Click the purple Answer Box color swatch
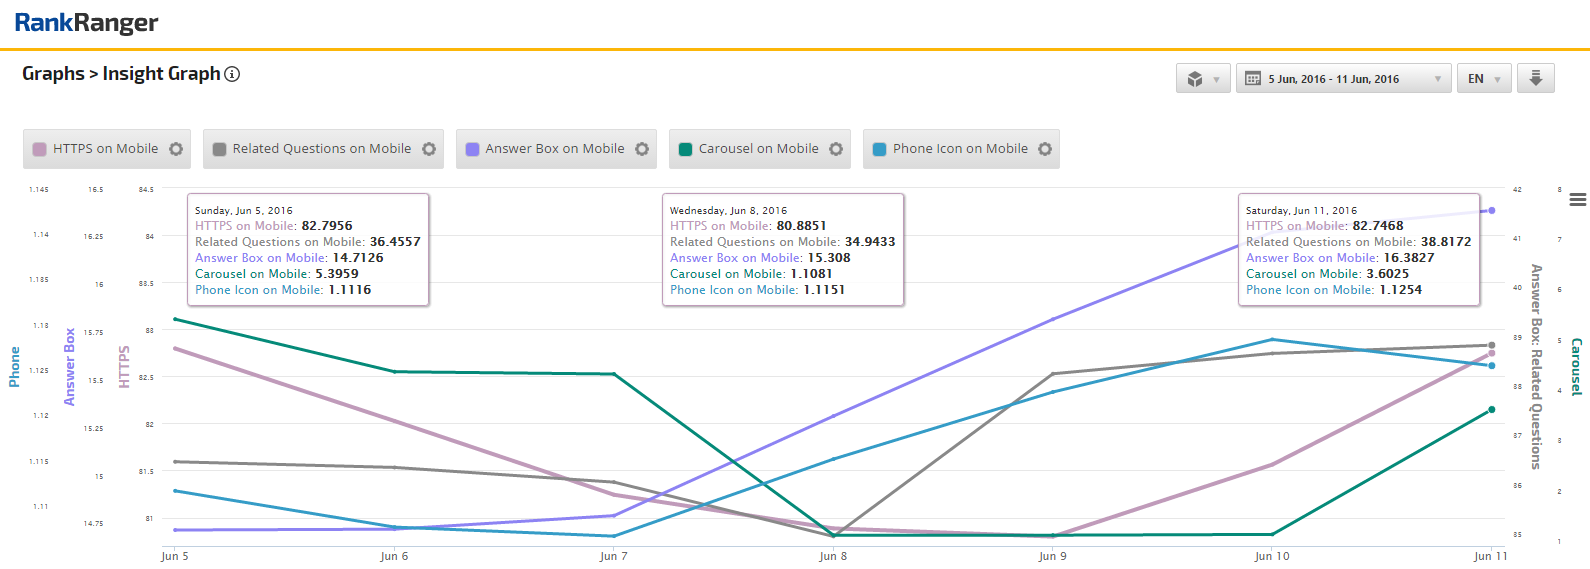Screen dimensions: 1590x569 click(x=473, y=149)
